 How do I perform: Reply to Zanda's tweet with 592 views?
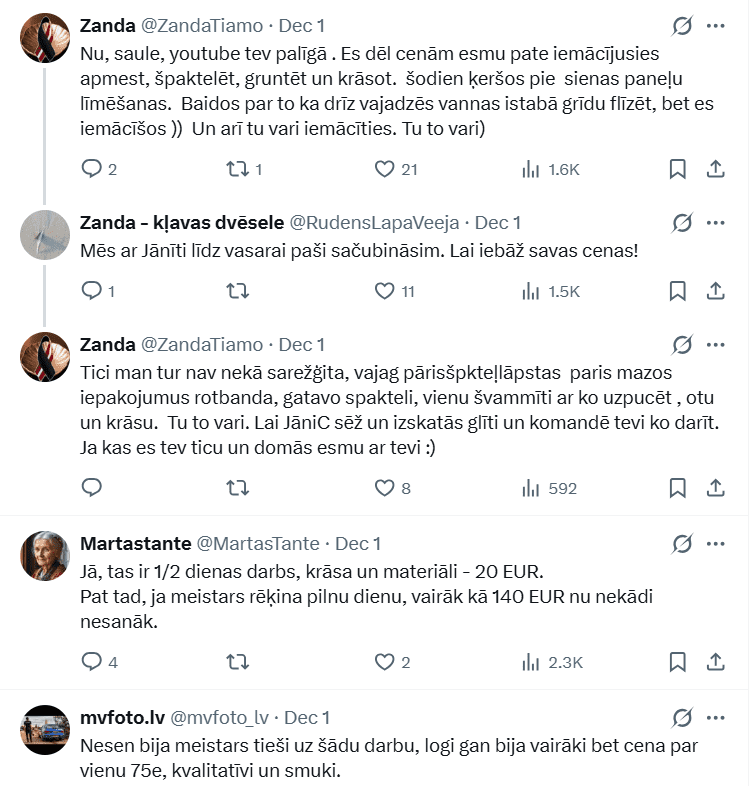coord(92,488)
